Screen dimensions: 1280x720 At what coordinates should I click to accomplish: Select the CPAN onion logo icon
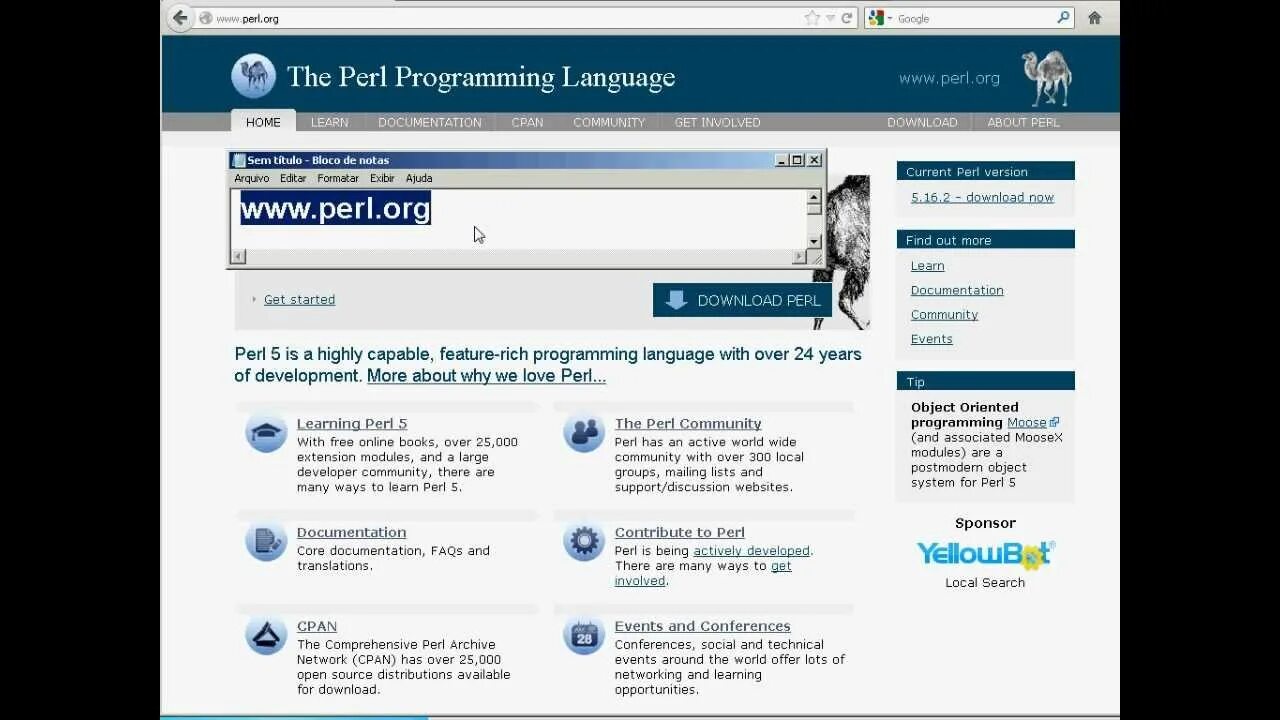[x=265, y=634]
